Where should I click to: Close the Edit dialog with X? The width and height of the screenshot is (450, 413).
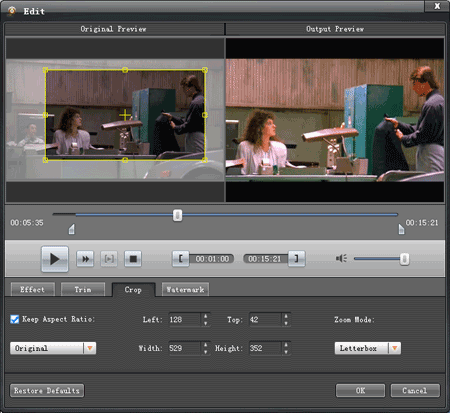(437, 6)
